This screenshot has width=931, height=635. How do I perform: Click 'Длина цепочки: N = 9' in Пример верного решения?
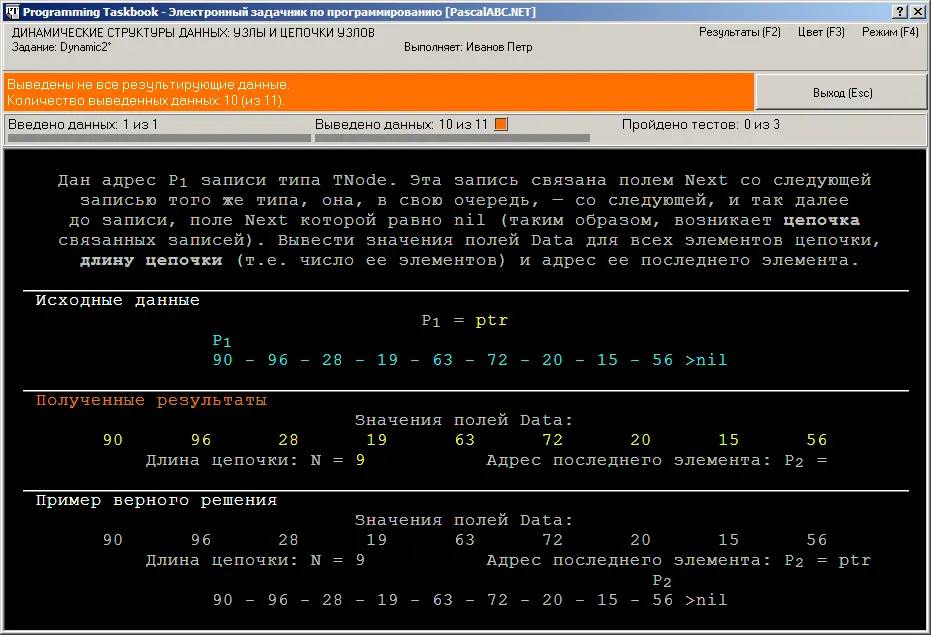click(x=255, y=560)
